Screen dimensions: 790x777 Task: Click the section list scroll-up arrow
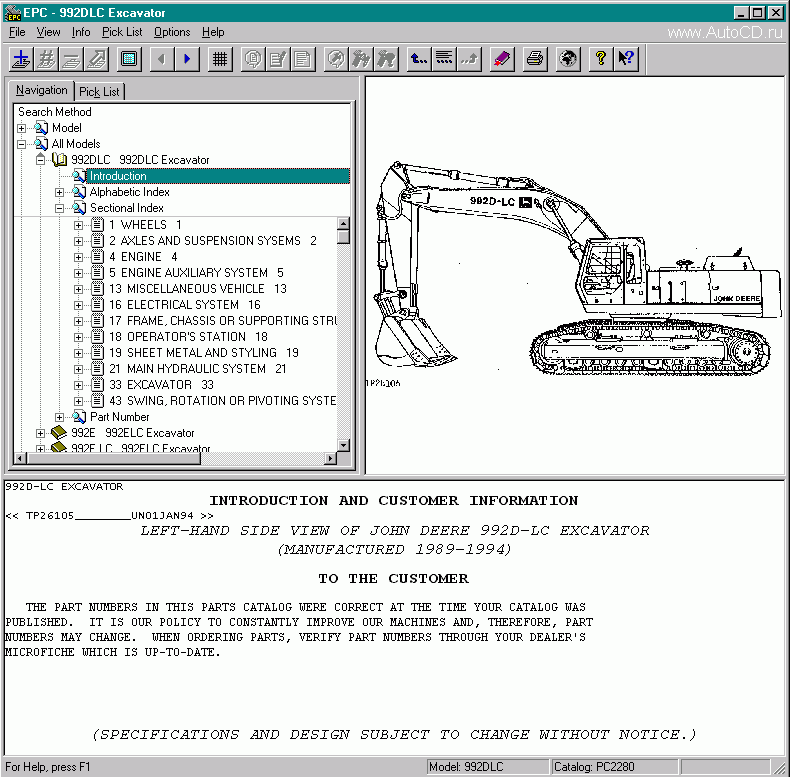(x=343, y=224)
